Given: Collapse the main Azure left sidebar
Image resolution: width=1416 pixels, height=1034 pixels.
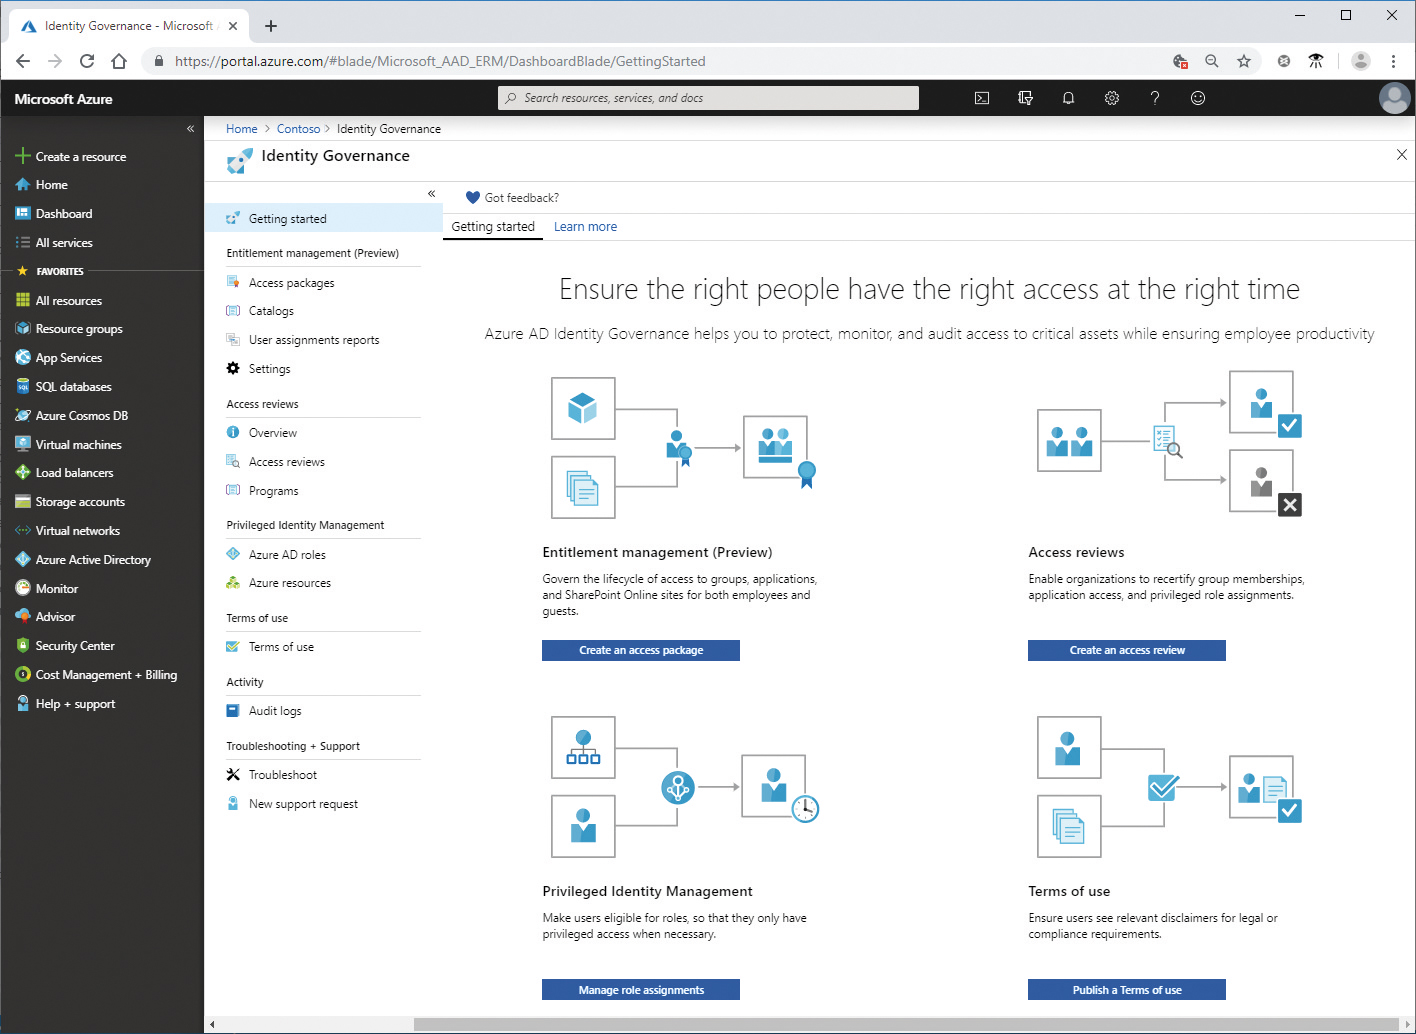Looking at the screenshot, I should [x=190, y=129].
